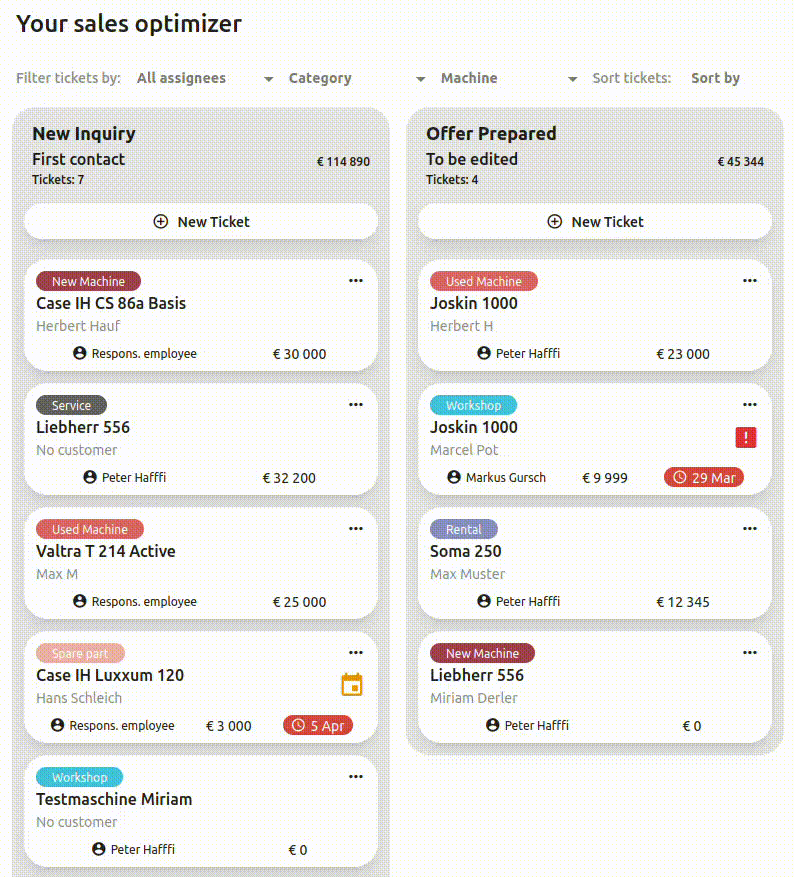The height and width of the screenshot is (877, 794).
Task: Open three-dot menu on Workshop Joskin 1000 ticket
Action: tap(750, 405)
